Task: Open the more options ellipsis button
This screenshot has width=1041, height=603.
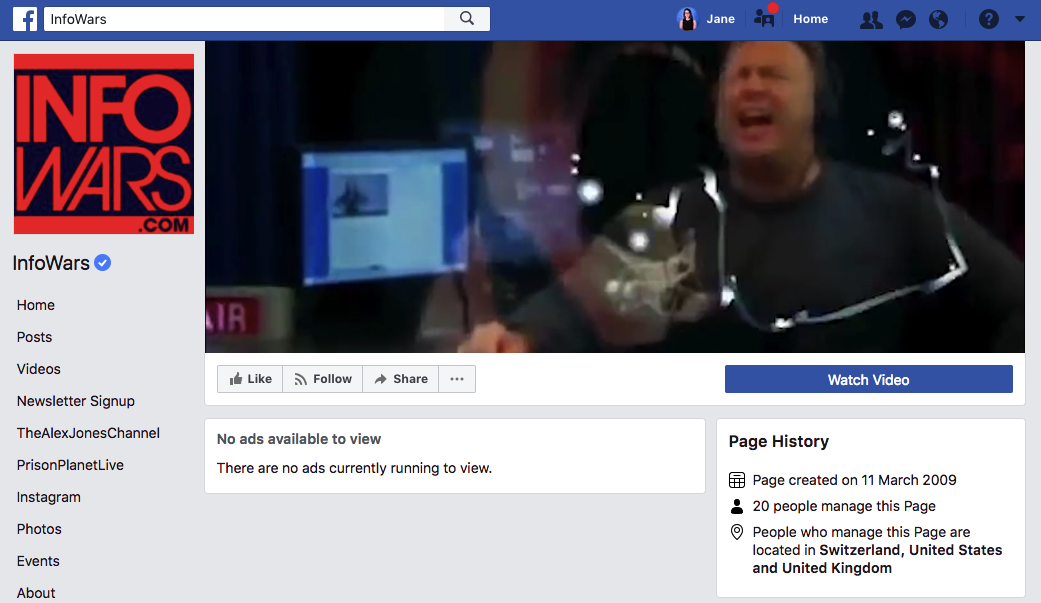Action: pyautogui.click(x=457, y=379)
